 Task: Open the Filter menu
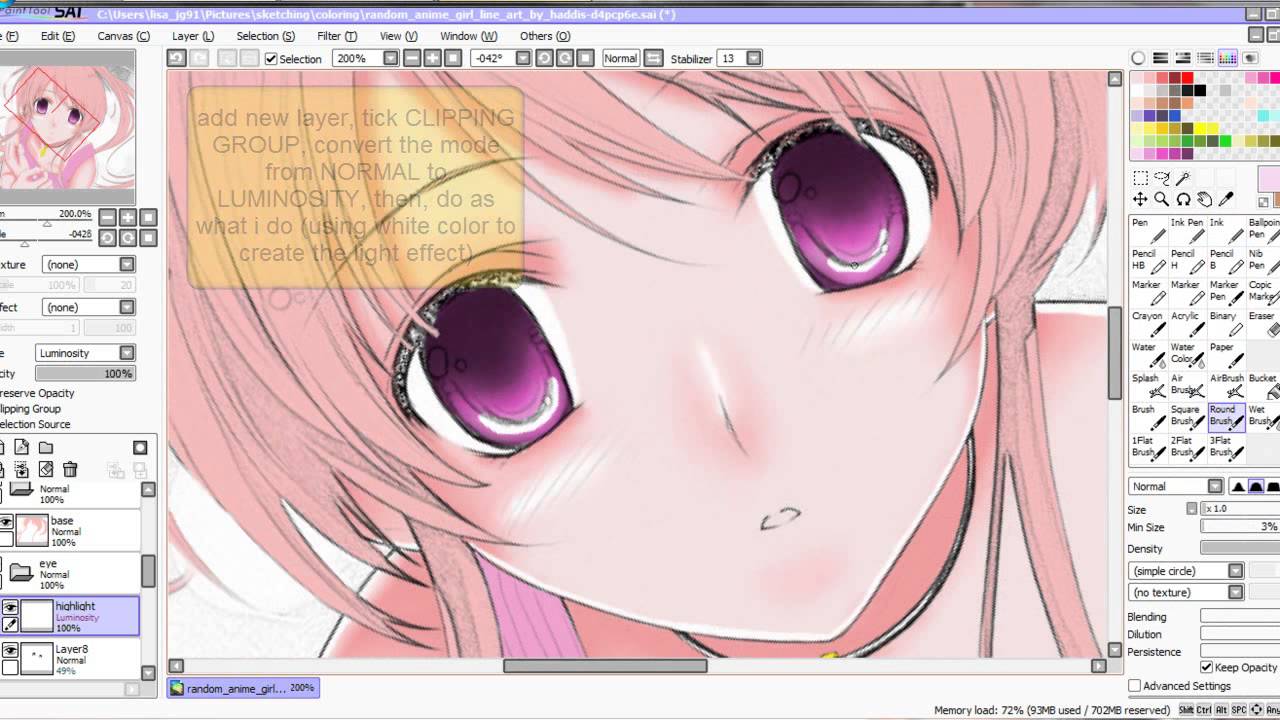tap(337, 36)
